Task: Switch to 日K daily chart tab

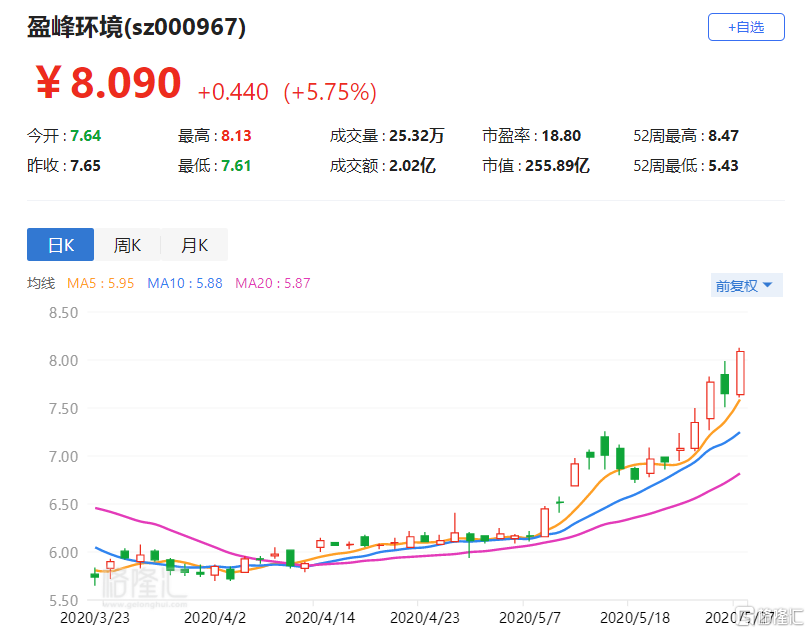Action: point(60,245)
